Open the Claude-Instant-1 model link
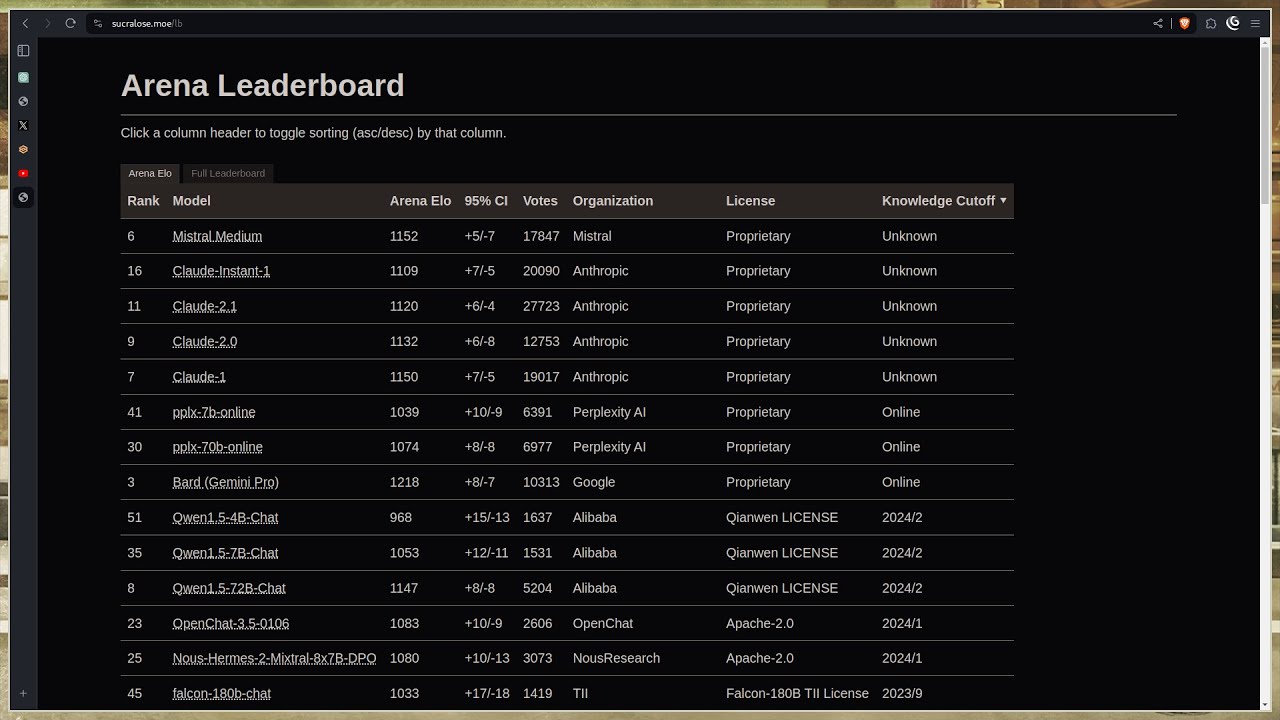The image size is (1280, 720). [x=221, y=271]
